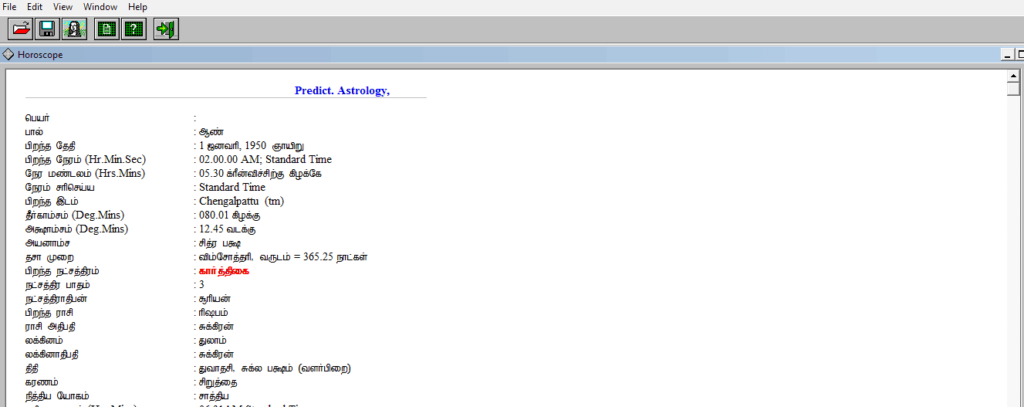
Task: Click the நட்சத்திர பாதம் label
Action: (x=57, y=285)
